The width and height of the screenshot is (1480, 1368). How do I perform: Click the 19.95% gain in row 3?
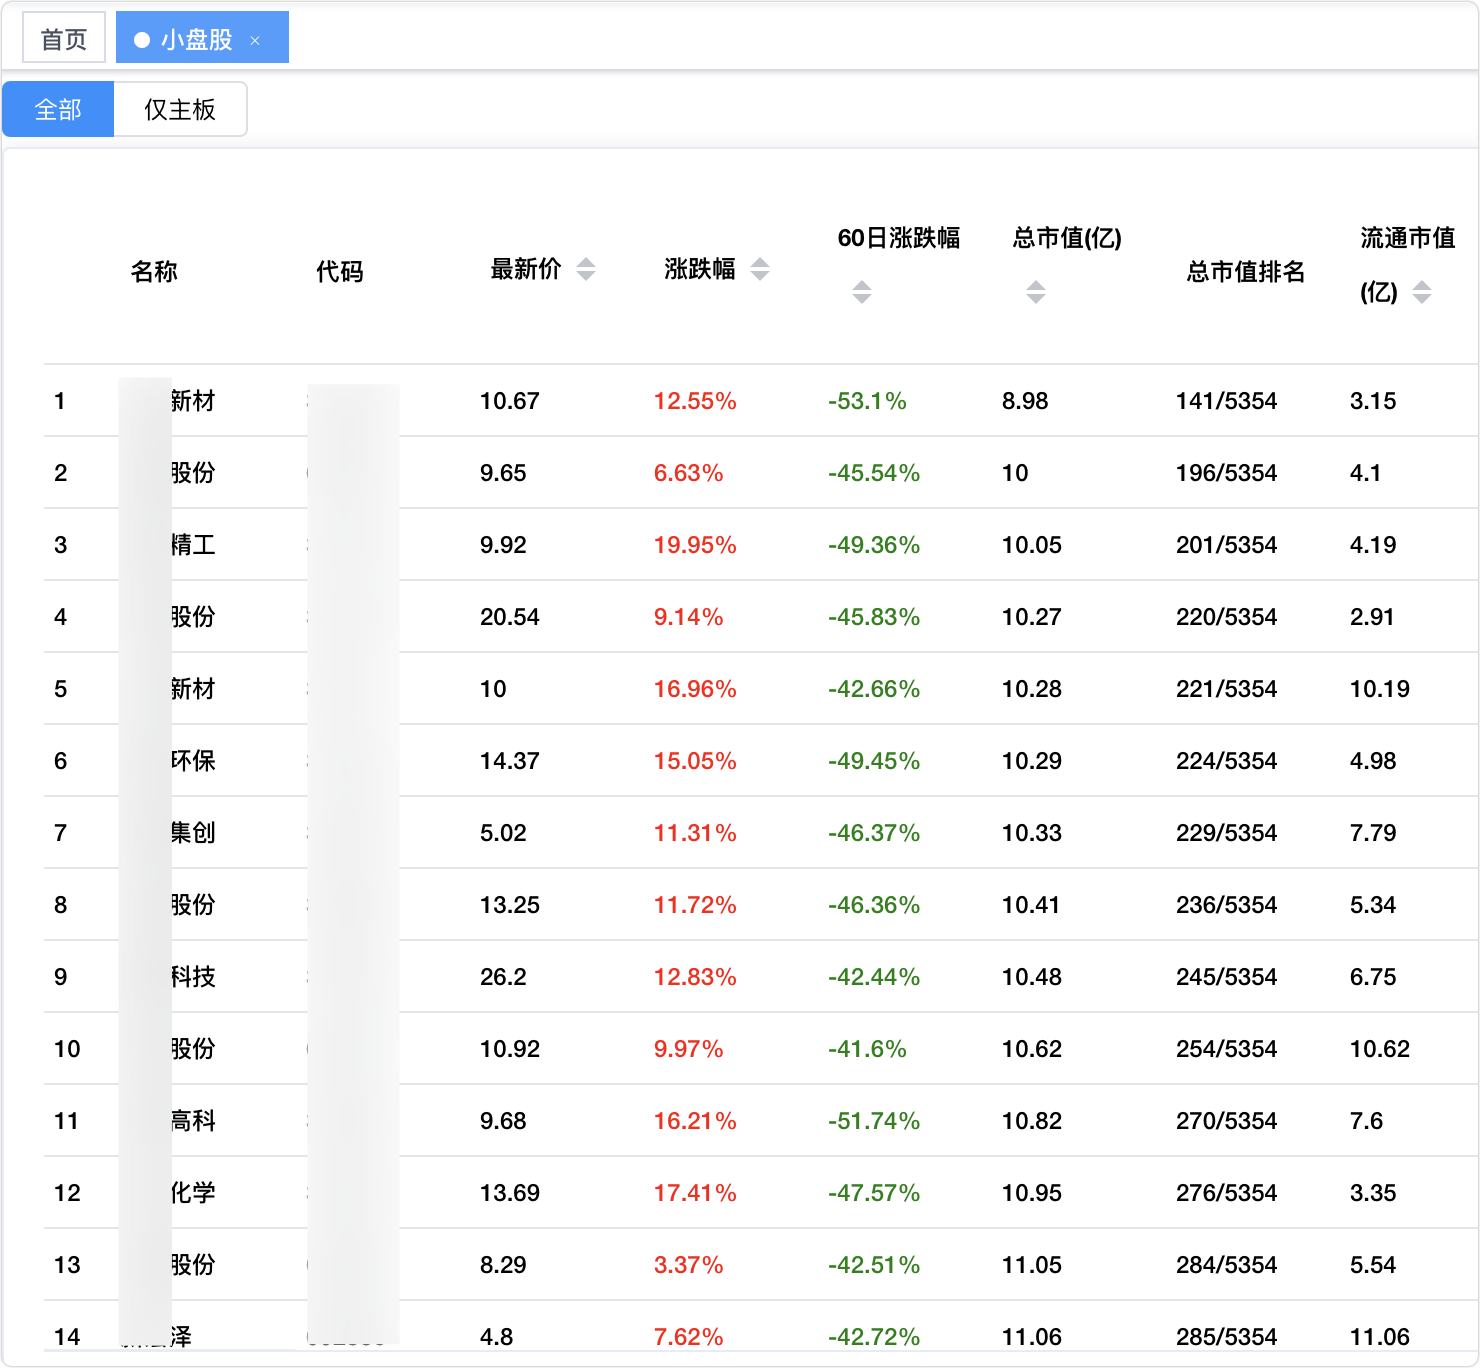tap(695, 545)
